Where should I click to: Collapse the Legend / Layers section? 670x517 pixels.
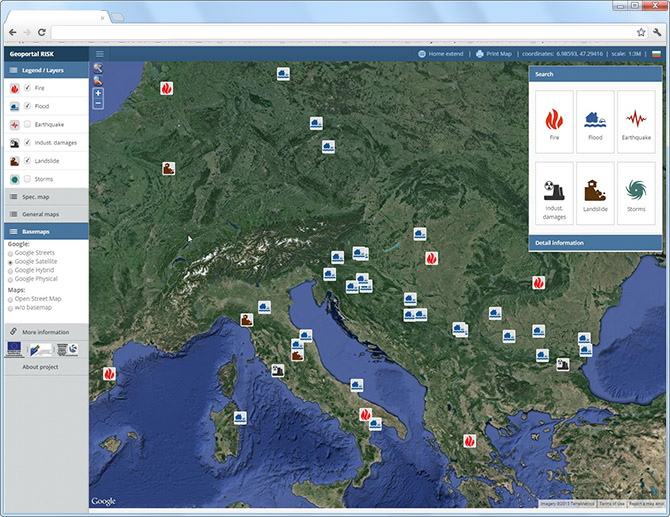click(x=46, y=70)
